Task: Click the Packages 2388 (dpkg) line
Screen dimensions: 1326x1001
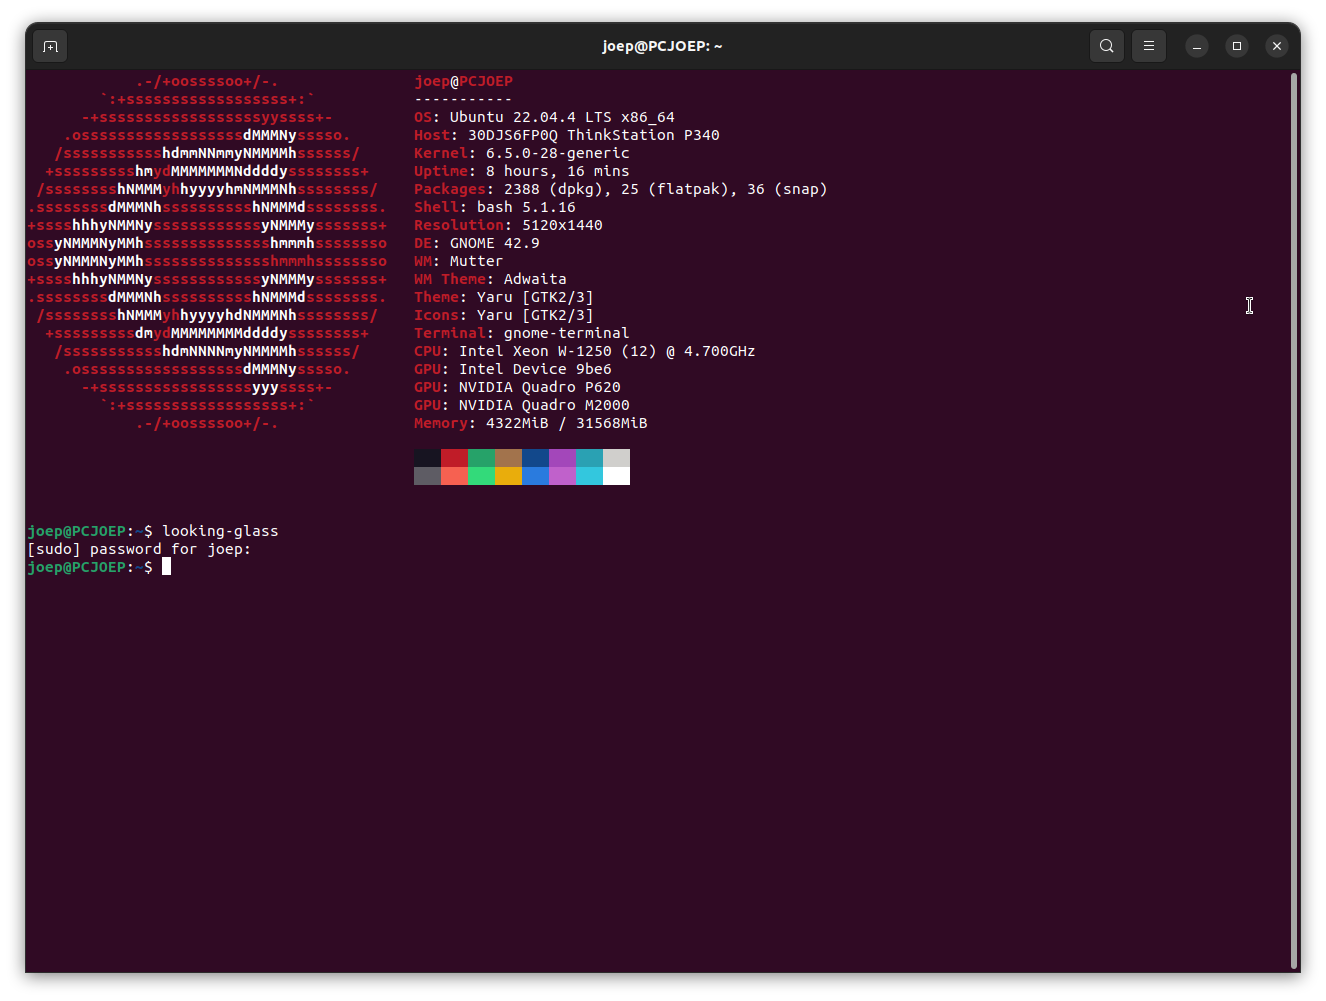Action: click(621, 189)
